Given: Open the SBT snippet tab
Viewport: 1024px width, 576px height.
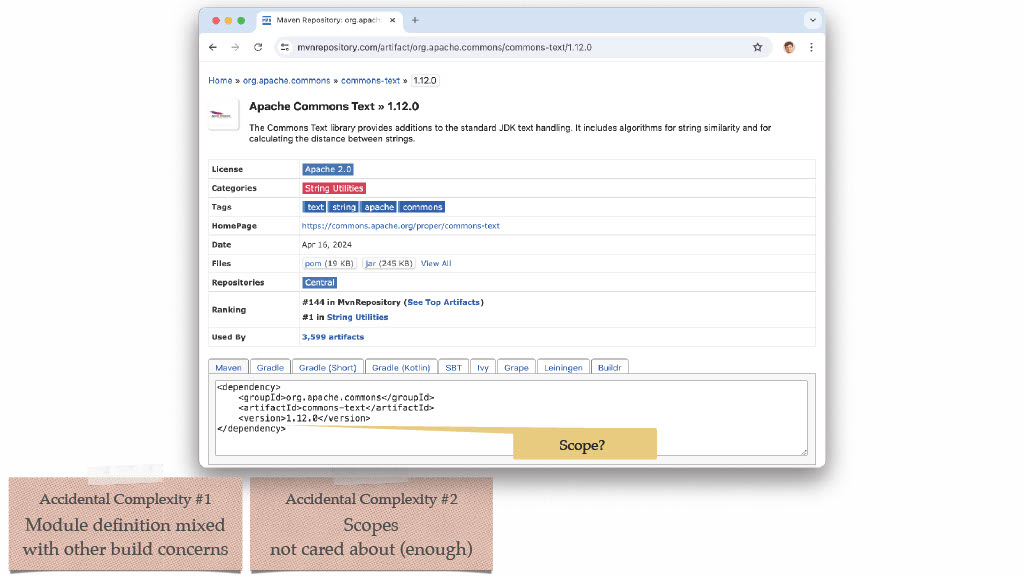Looking at the screenshot, I should point(453,367).
